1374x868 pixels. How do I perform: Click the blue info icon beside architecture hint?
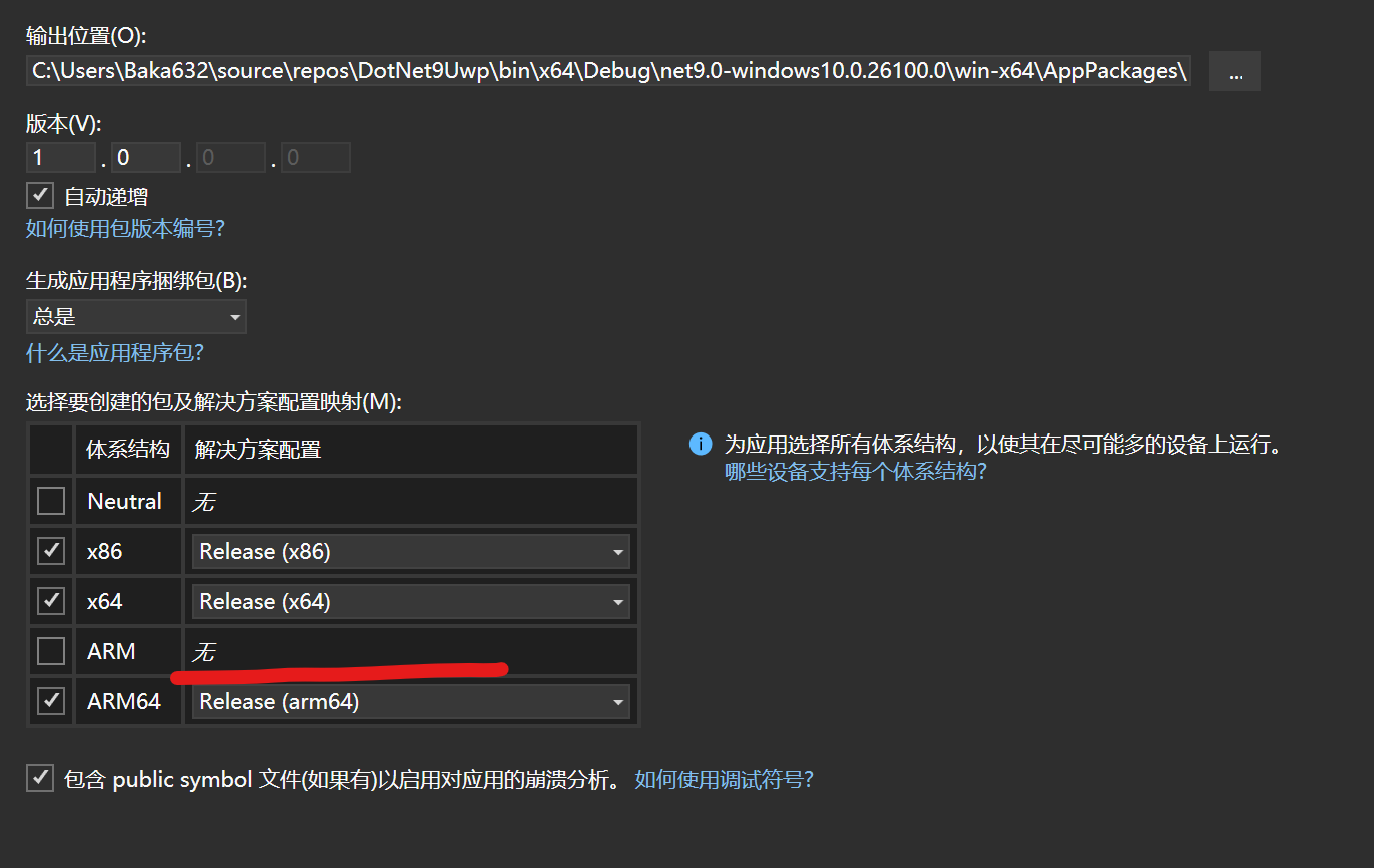[x=701, y=445]
